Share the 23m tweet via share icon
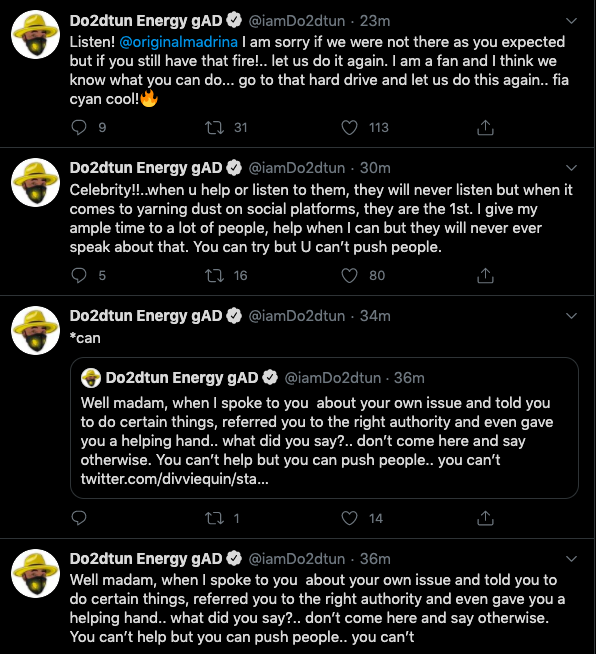The image size is (596, 654). point(485,127)
